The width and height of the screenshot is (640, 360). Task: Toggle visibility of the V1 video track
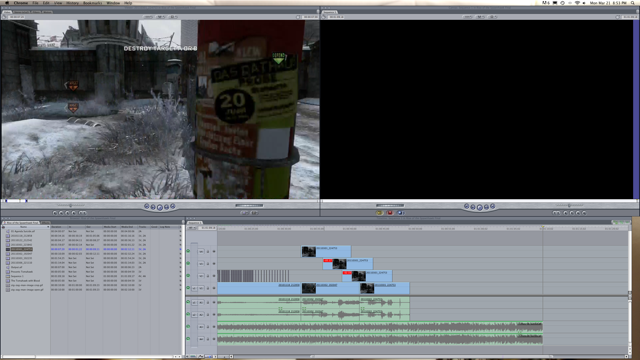point(189,288)
